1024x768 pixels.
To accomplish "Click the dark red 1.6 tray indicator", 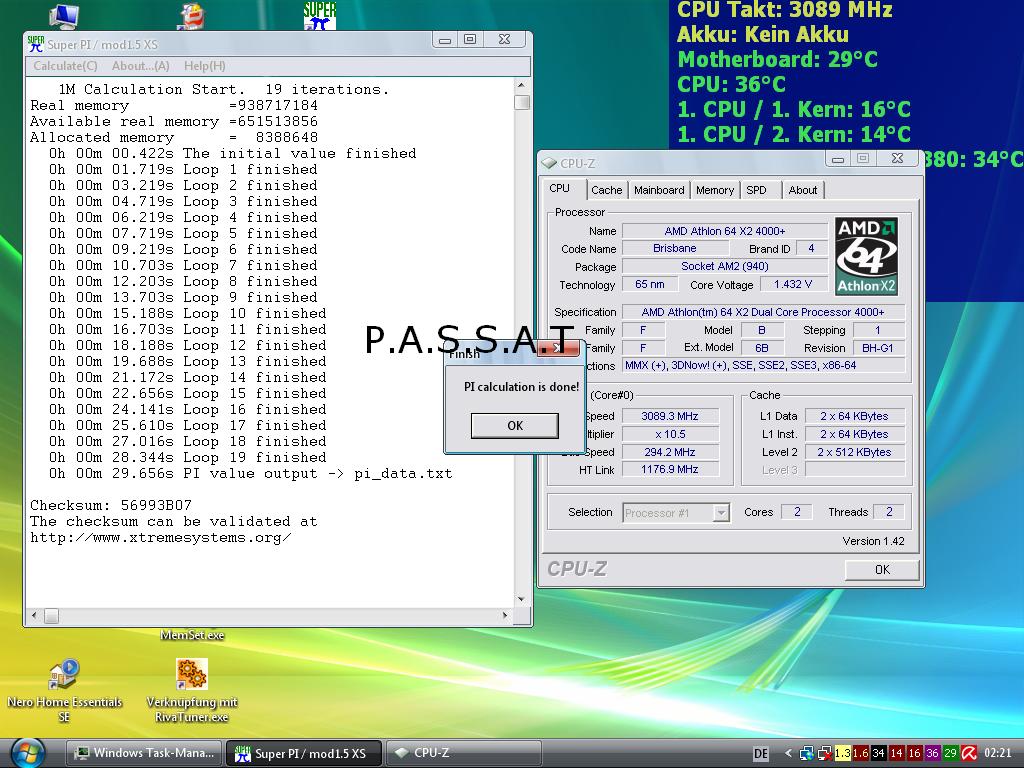I will pos(861,753).
